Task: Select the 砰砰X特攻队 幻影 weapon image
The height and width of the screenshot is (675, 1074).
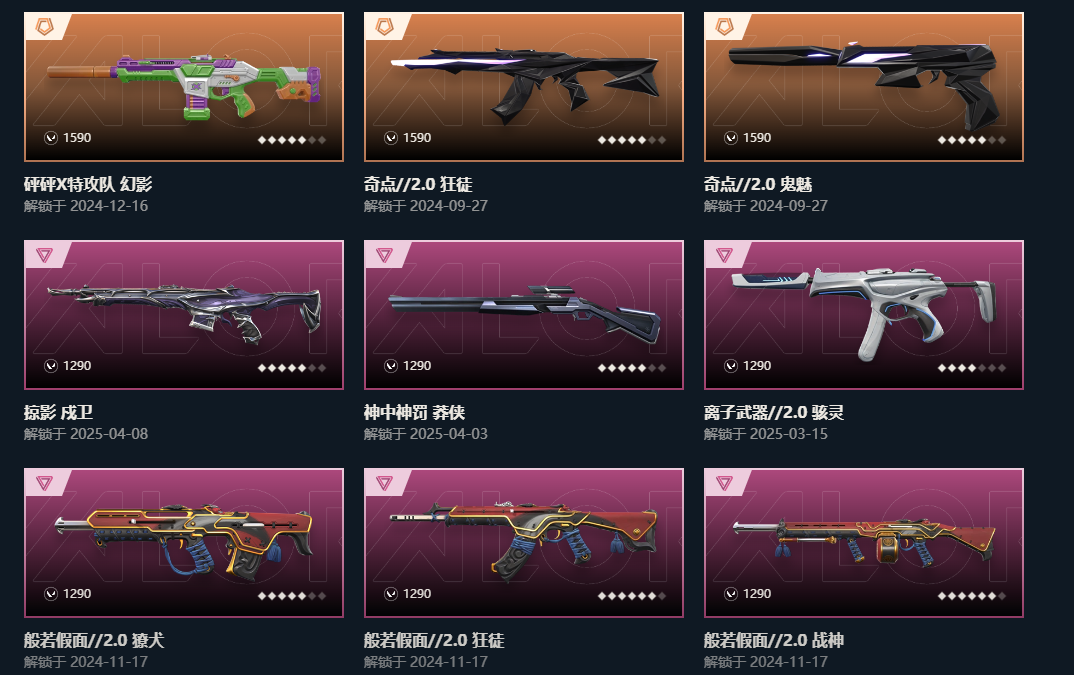Action: point(184,87)
